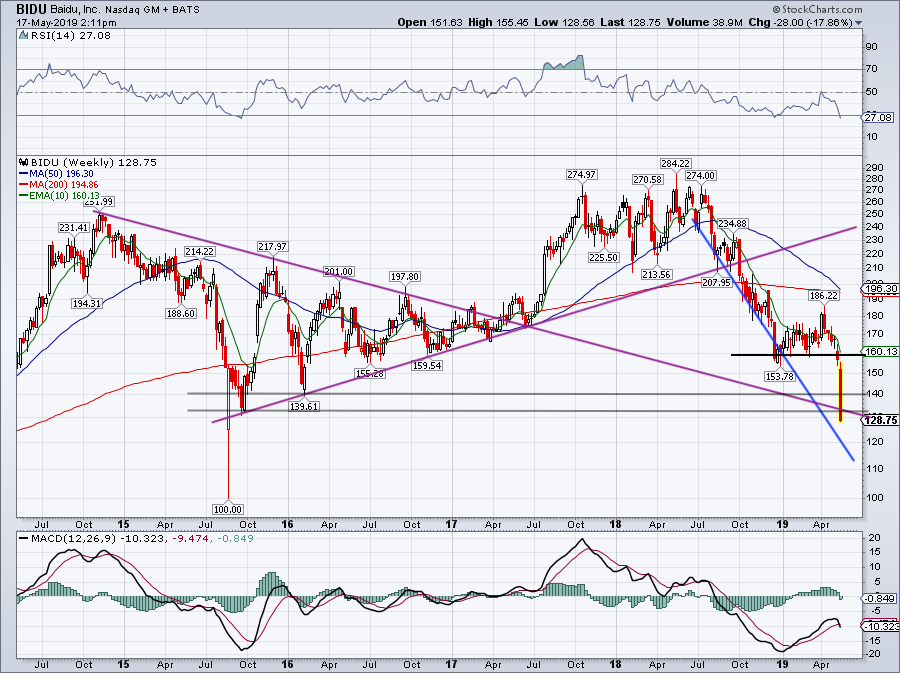Click the 155.28 low price label

(x=370, y=374)
